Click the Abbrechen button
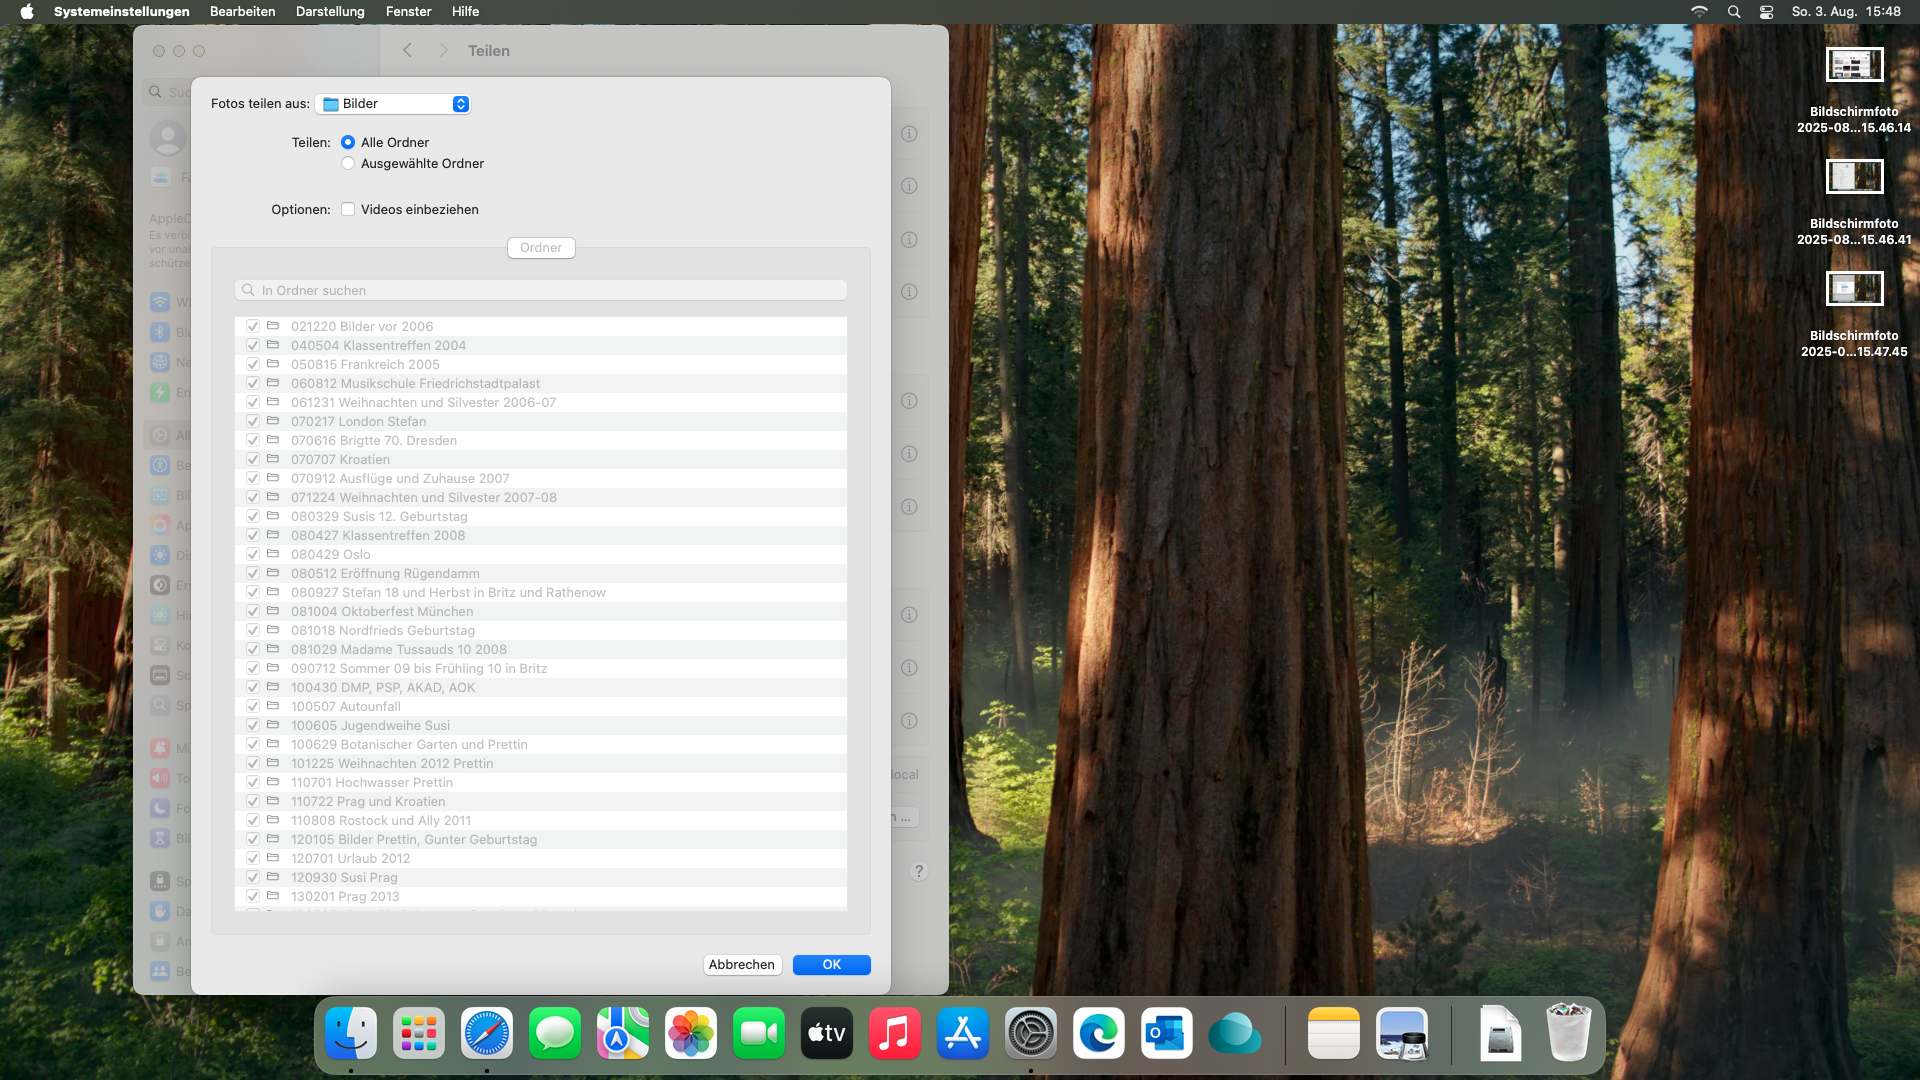The height and width of the screenshot is (1080, 1920). pos(741,964)
